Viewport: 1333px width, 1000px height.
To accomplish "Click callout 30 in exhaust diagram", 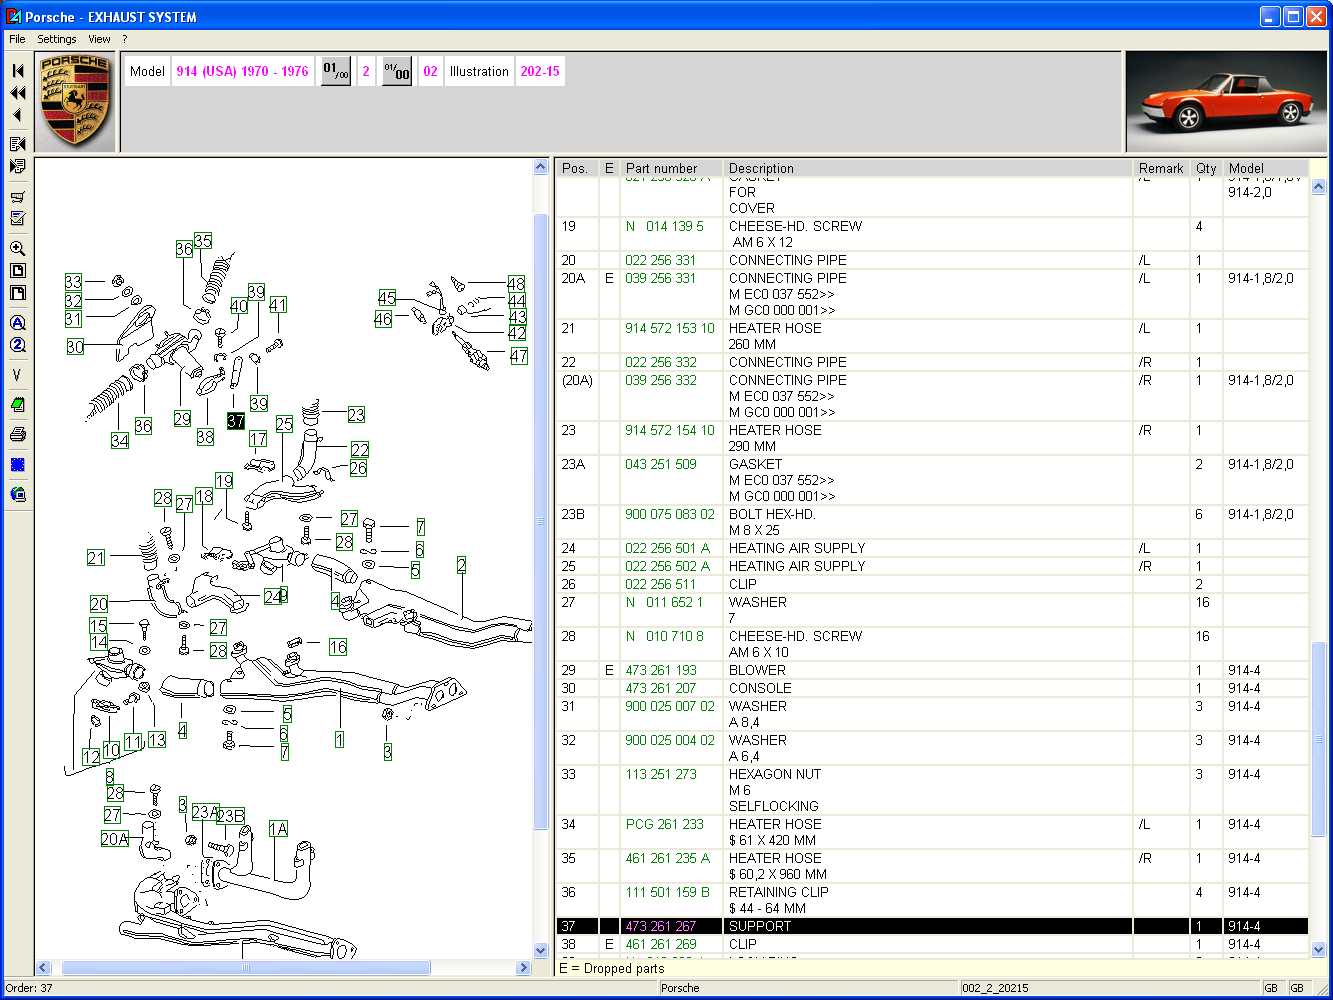I will [75, 346].
